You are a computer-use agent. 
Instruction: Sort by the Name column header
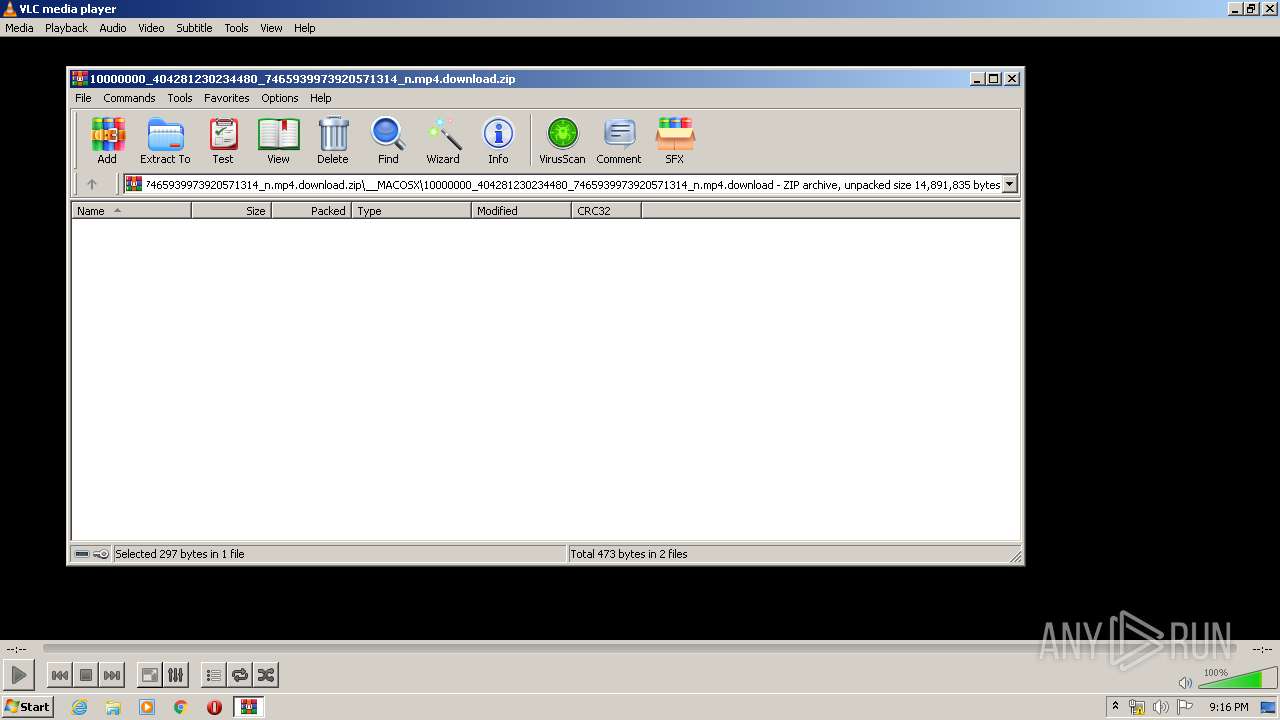point(131,211)
